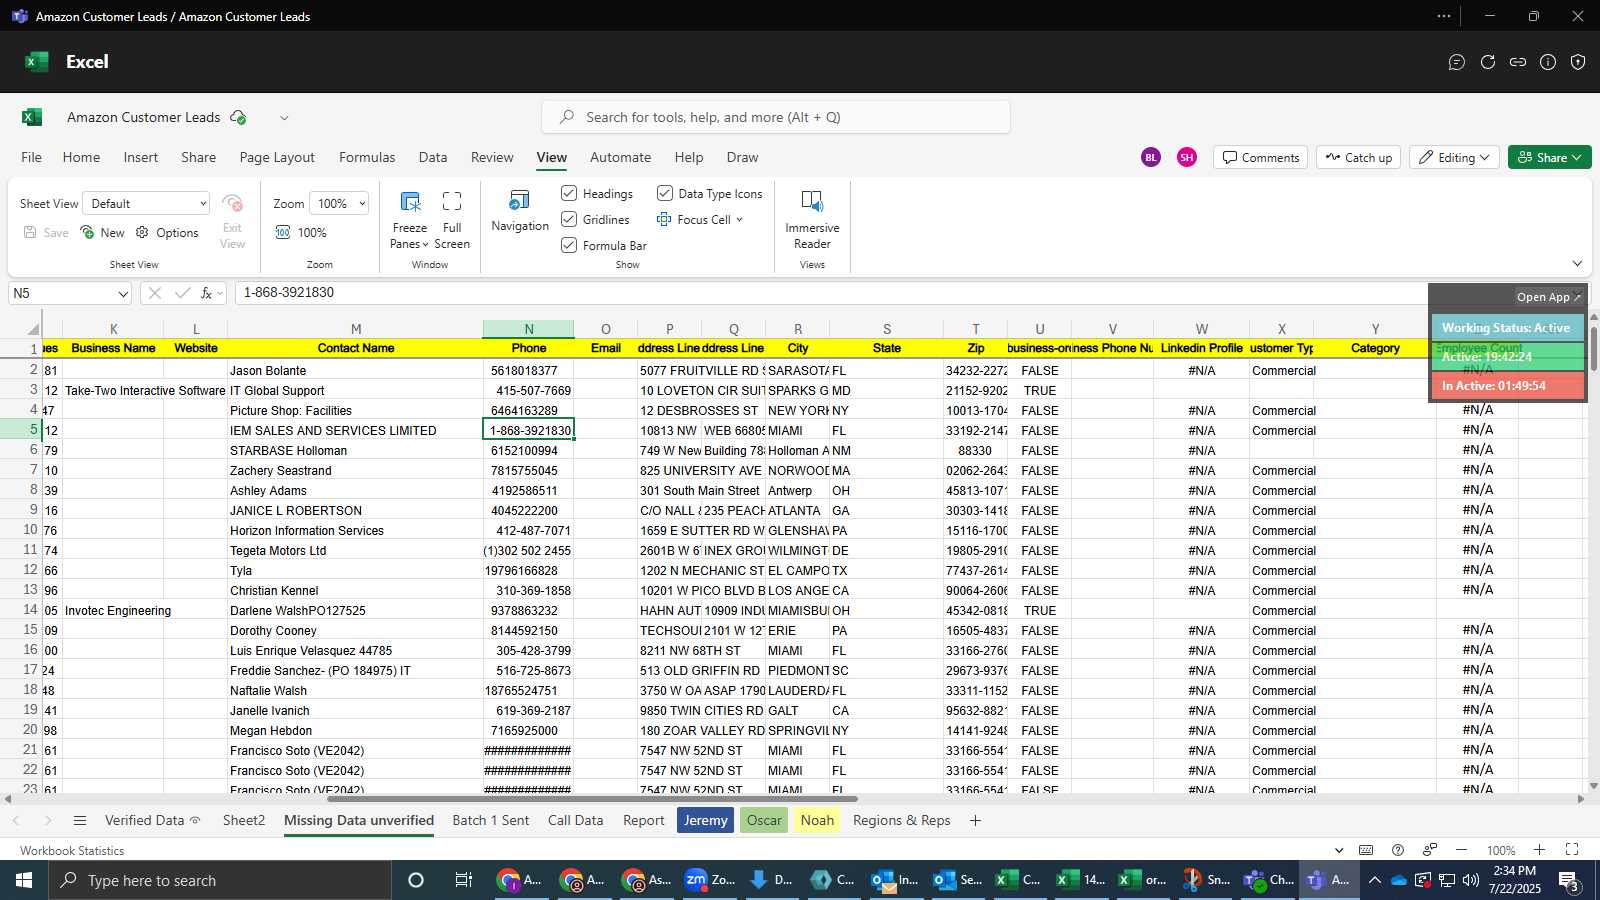Screen dimensions: 1600x900
Task: Click the Exit View icon
Action: click(232, 204)
